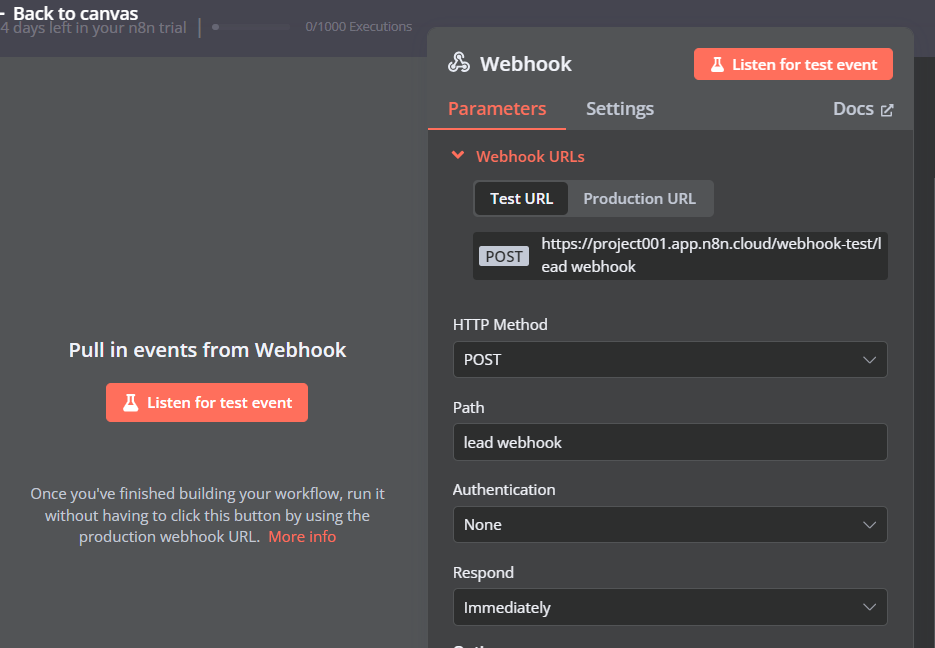The width and height of the screenshot is (935, 648).
Task: Collapse the Webhook URLs section
Action: pos(458,156)
